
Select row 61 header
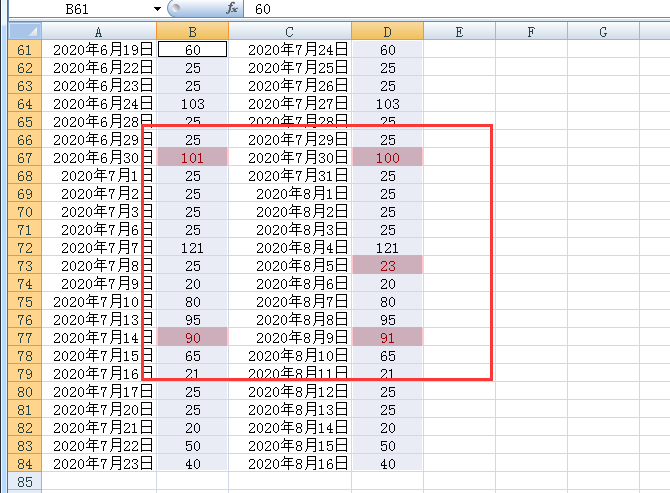coord(25,50)
